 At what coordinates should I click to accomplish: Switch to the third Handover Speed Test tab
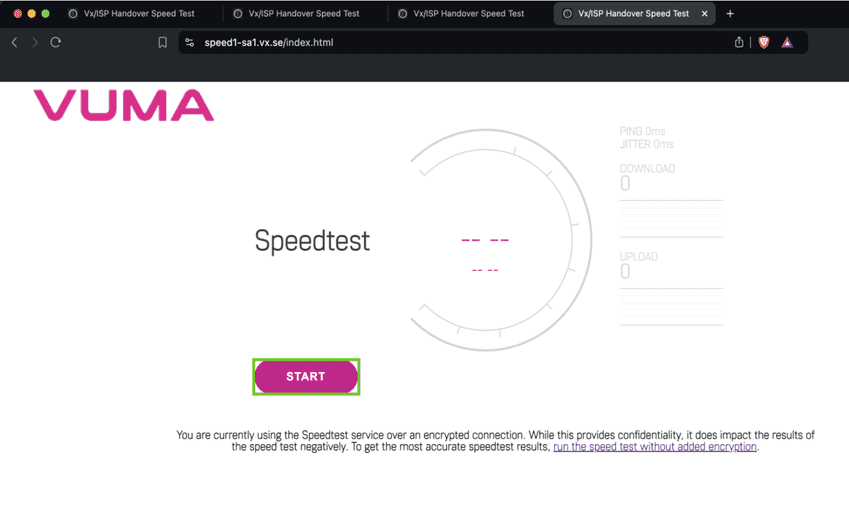pos(468,14)
